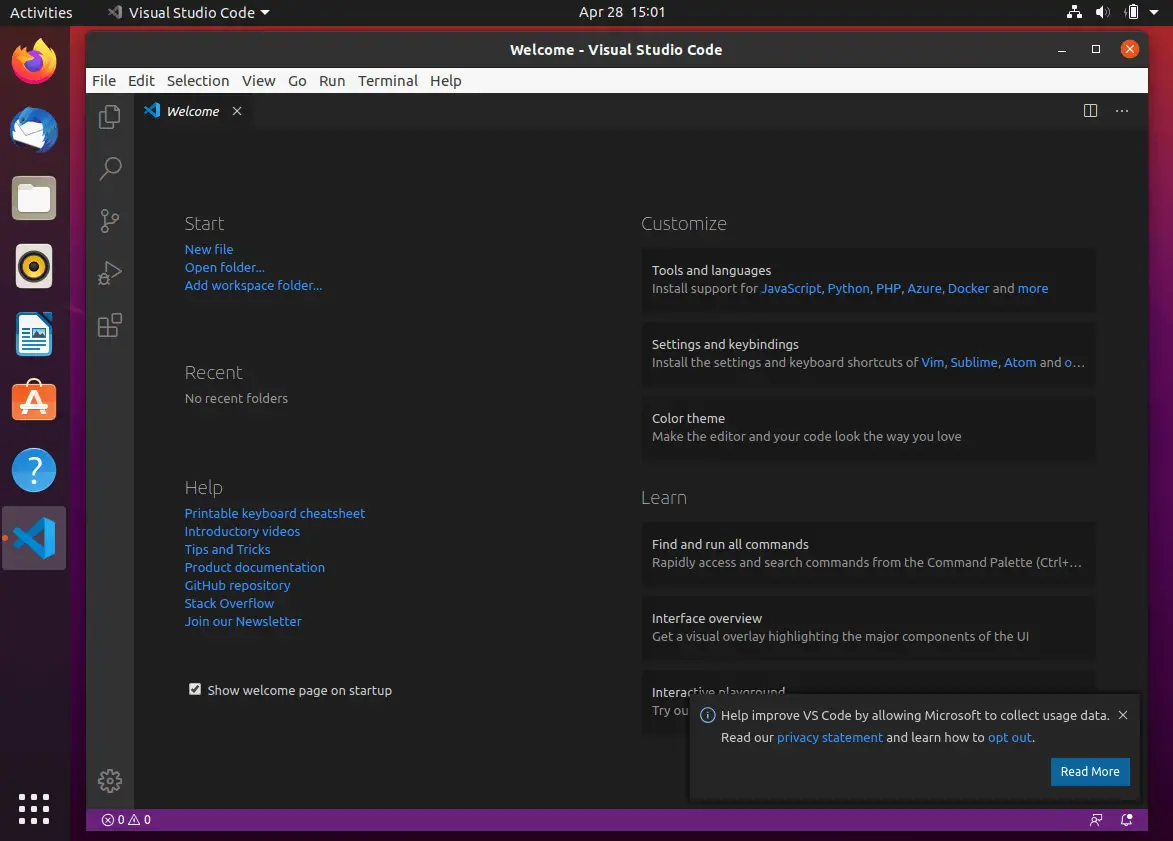Click the errors and warnings status indicator
The width and height of the screenshot is (1173, 841).
pyautogui.click(x=124, y=819)
